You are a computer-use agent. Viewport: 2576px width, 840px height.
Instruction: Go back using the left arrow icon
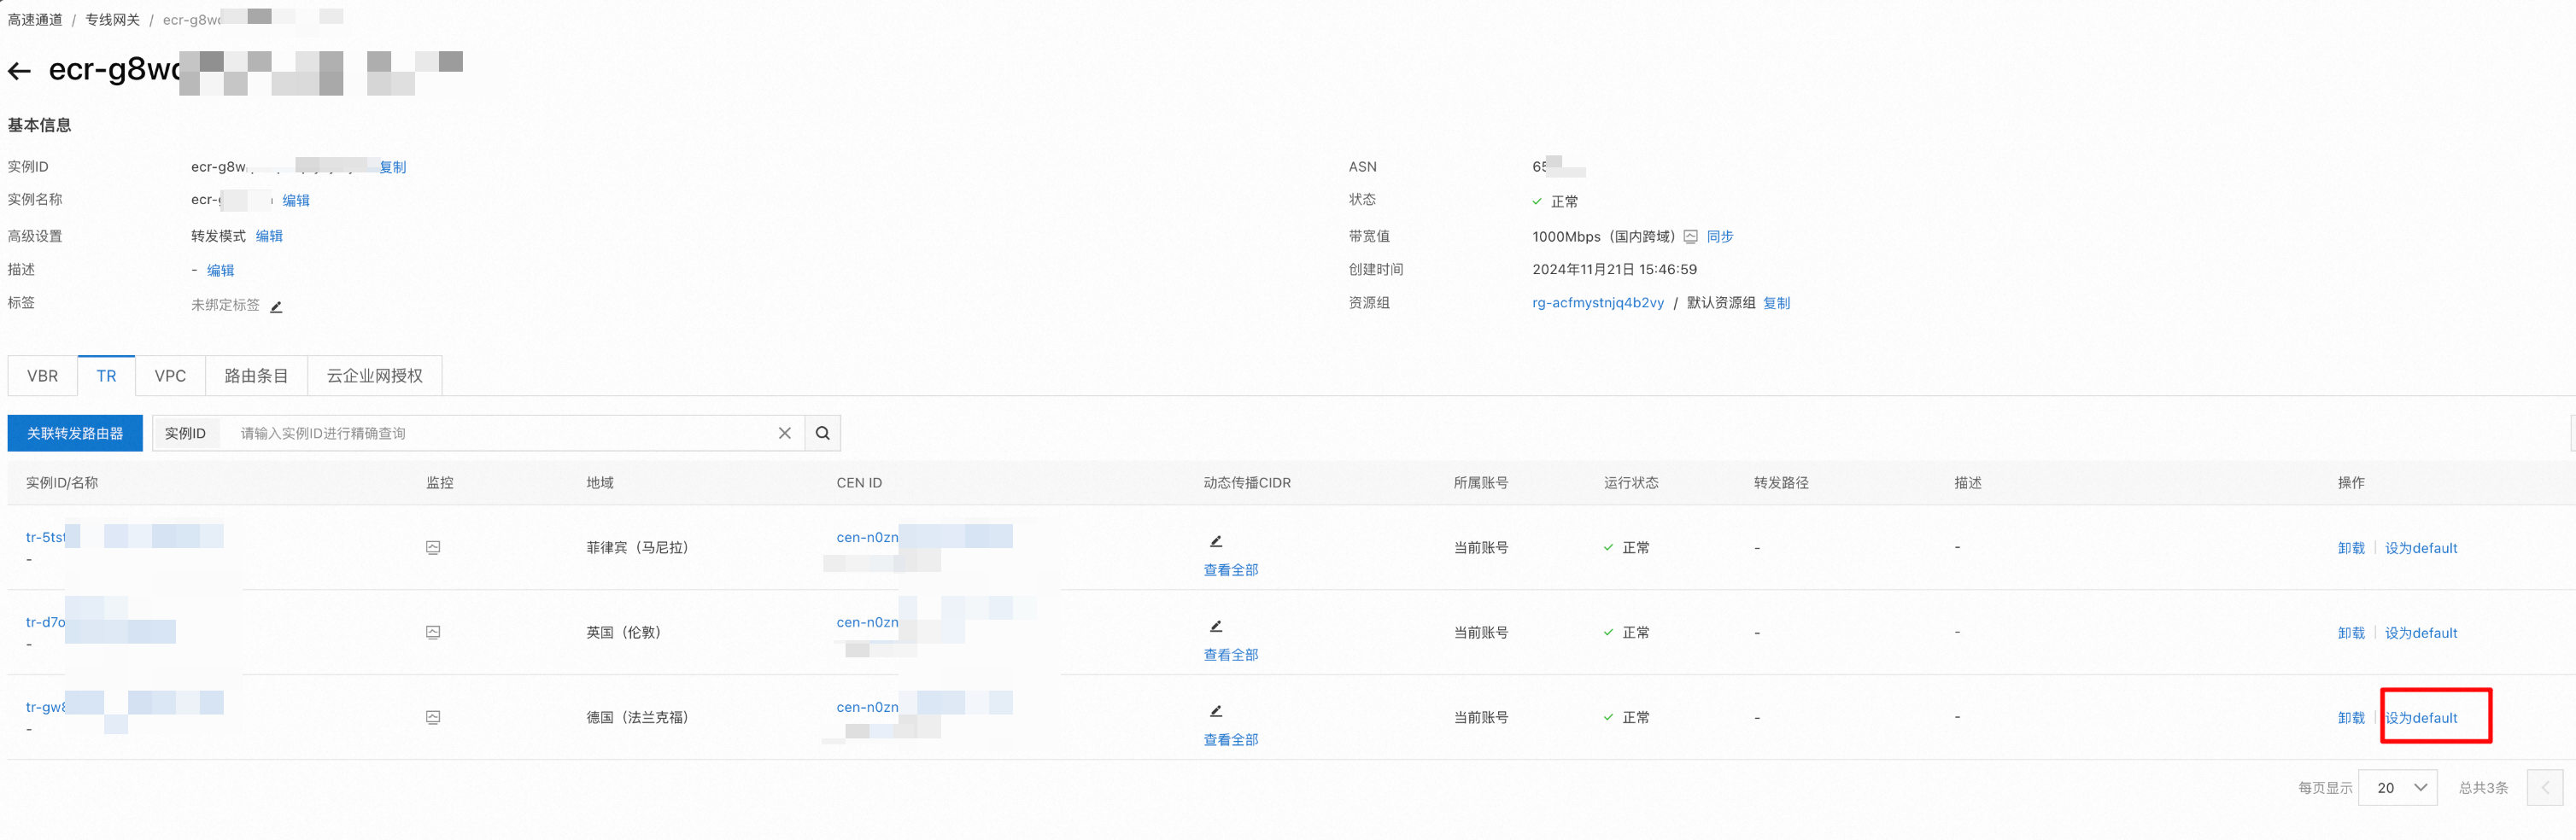(x=19, y=71)
